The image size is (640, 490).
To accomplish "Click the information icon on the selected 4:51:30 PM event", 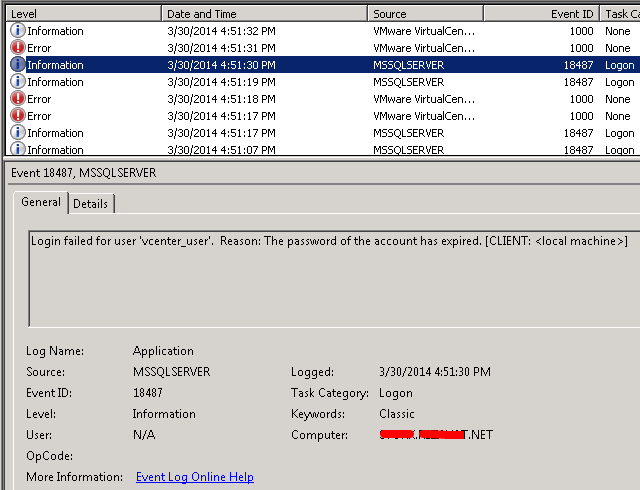I will pos(18,65).
